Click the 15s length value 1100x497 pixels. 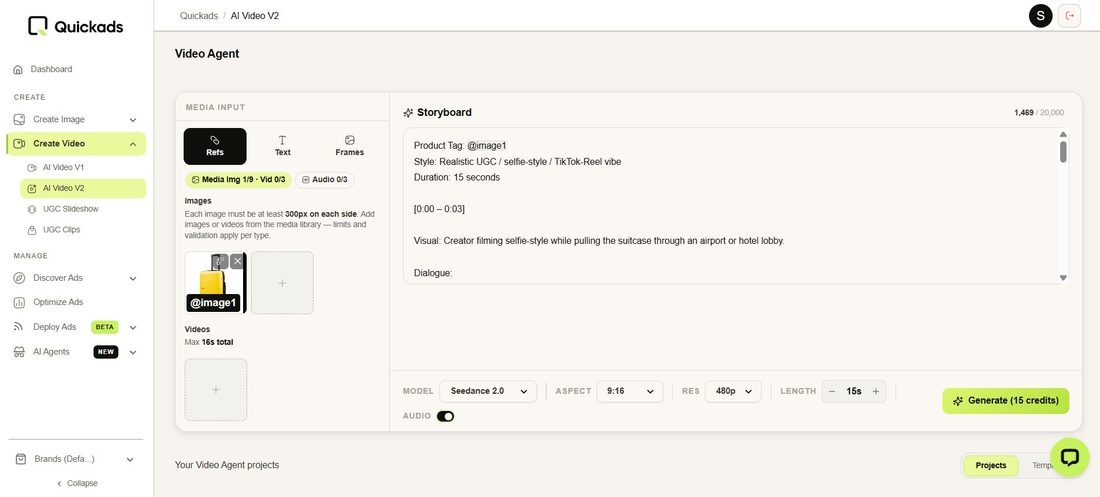pyautogui.click(x=854, y=392)
